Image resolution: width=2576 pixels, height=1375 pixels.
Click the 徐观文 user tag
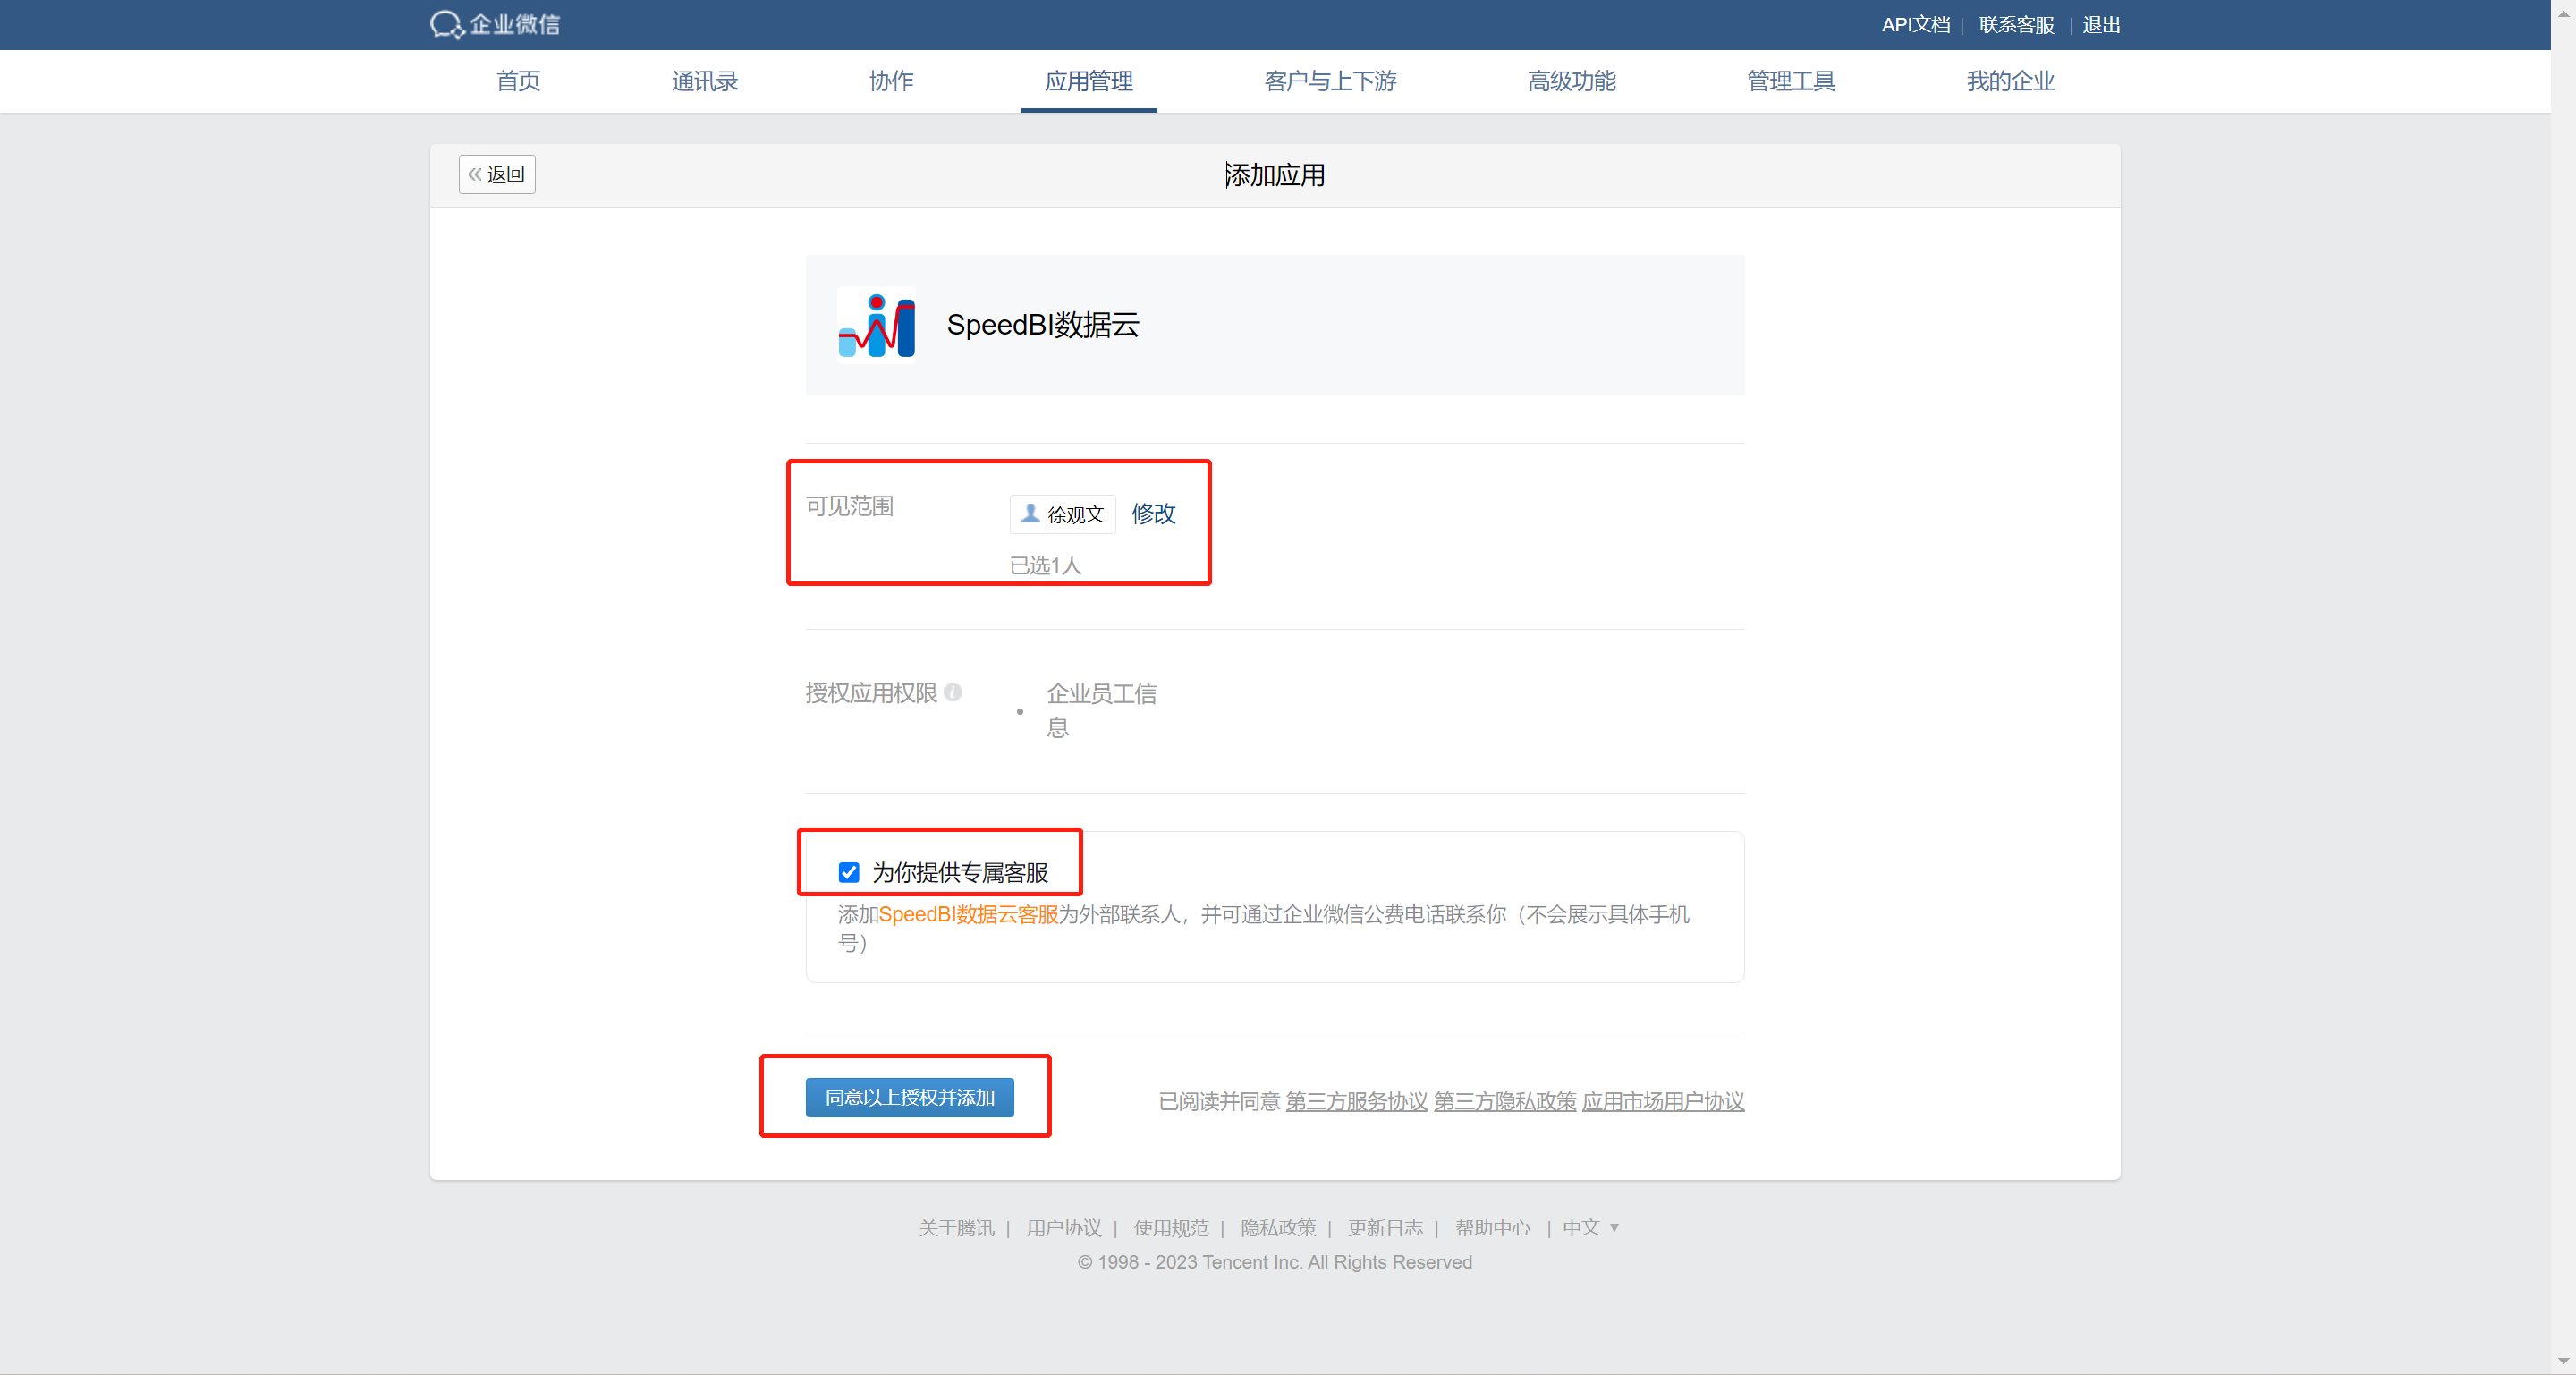(x=1062, y=514)
